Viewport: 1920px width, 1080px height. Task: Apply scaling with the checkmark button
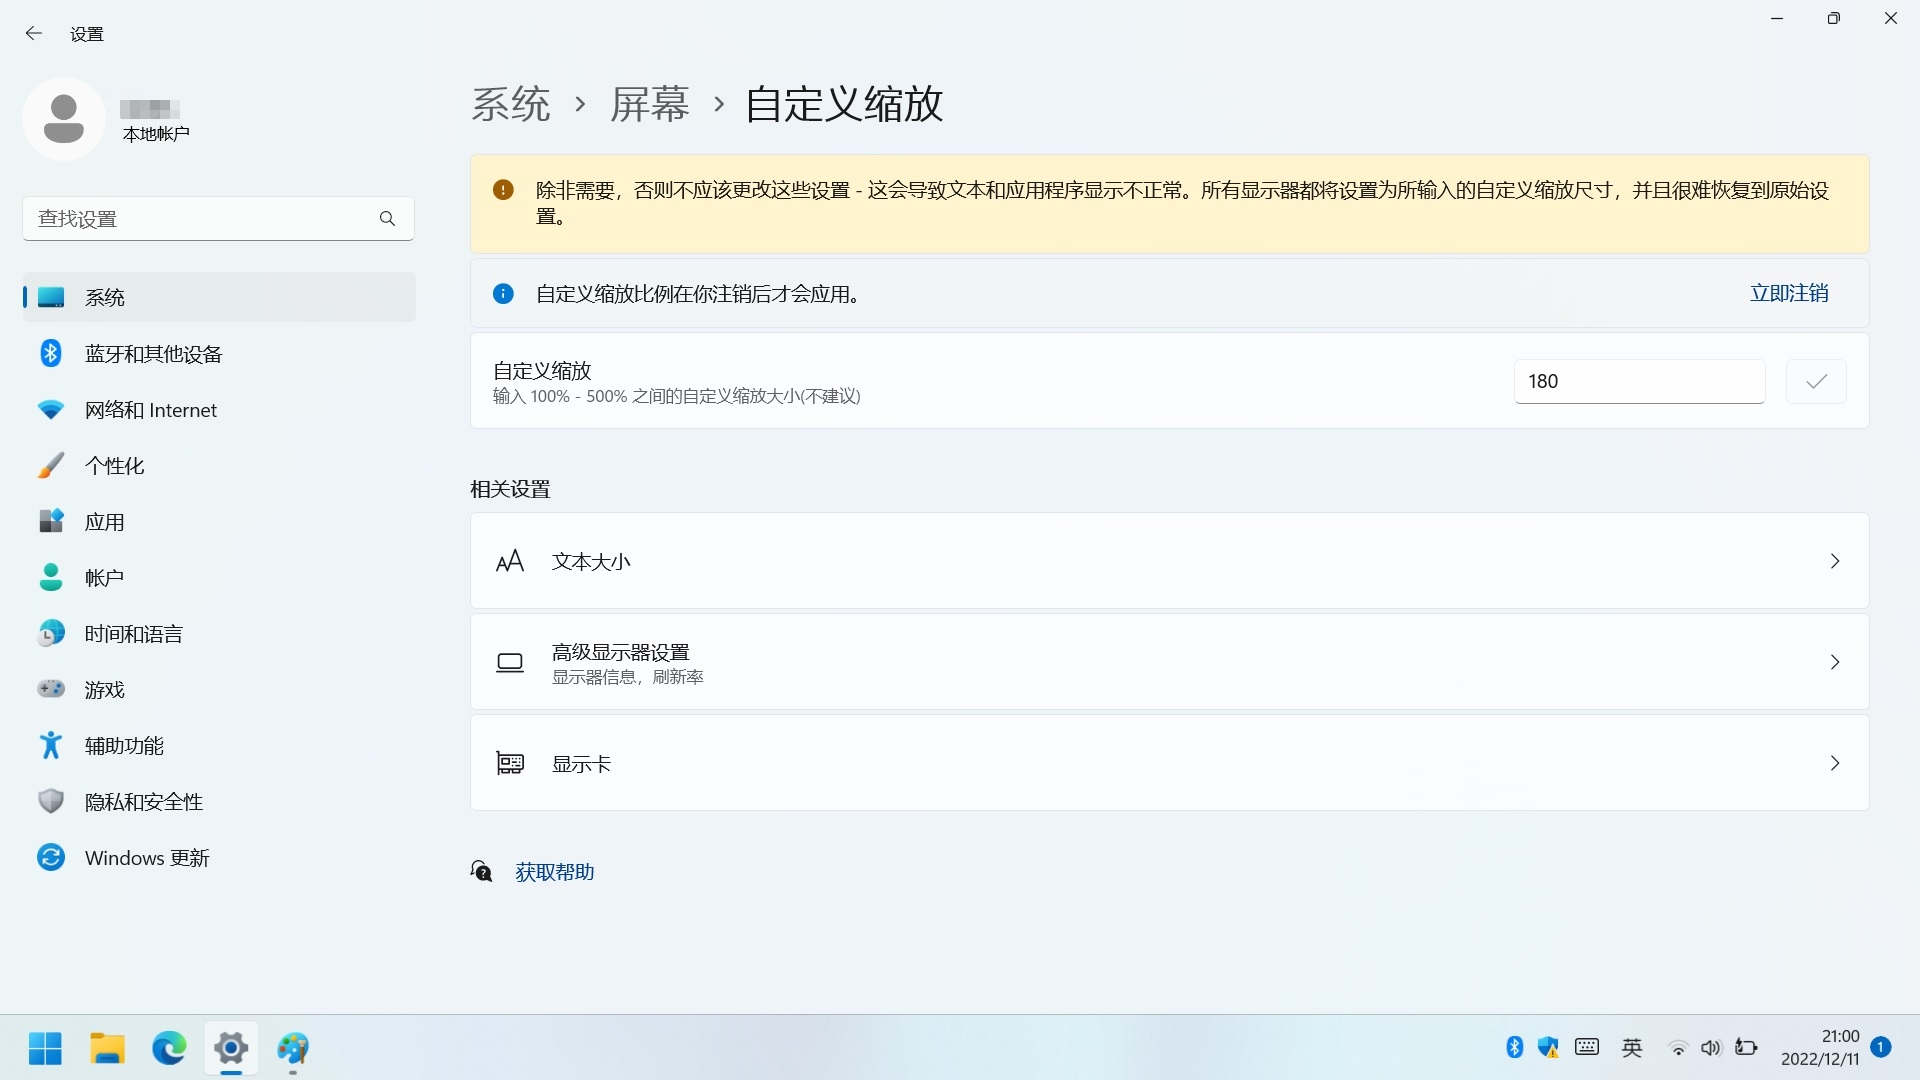point(1816,381)
